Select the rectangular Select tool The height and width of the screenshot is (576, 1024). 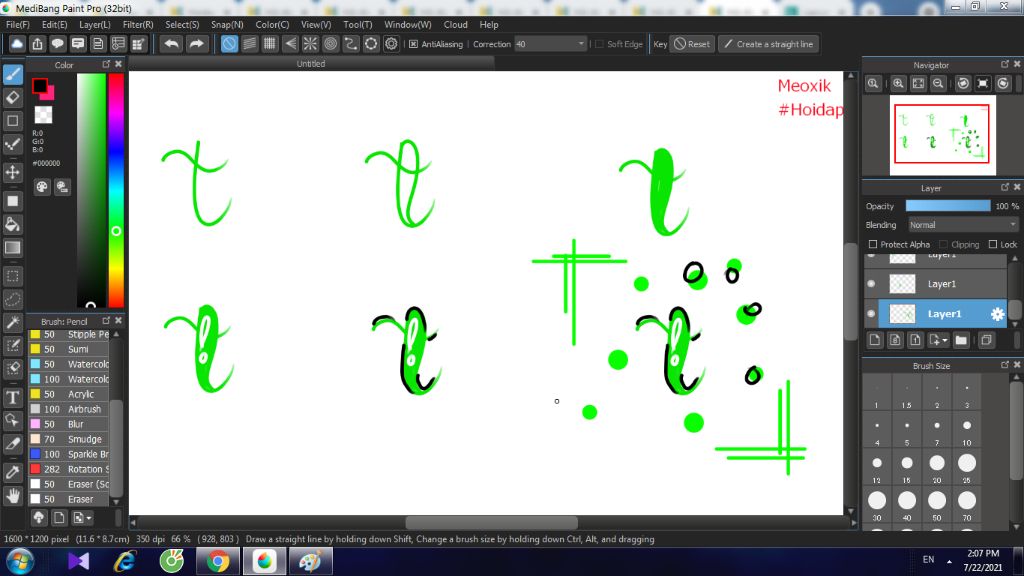point(12,276)
